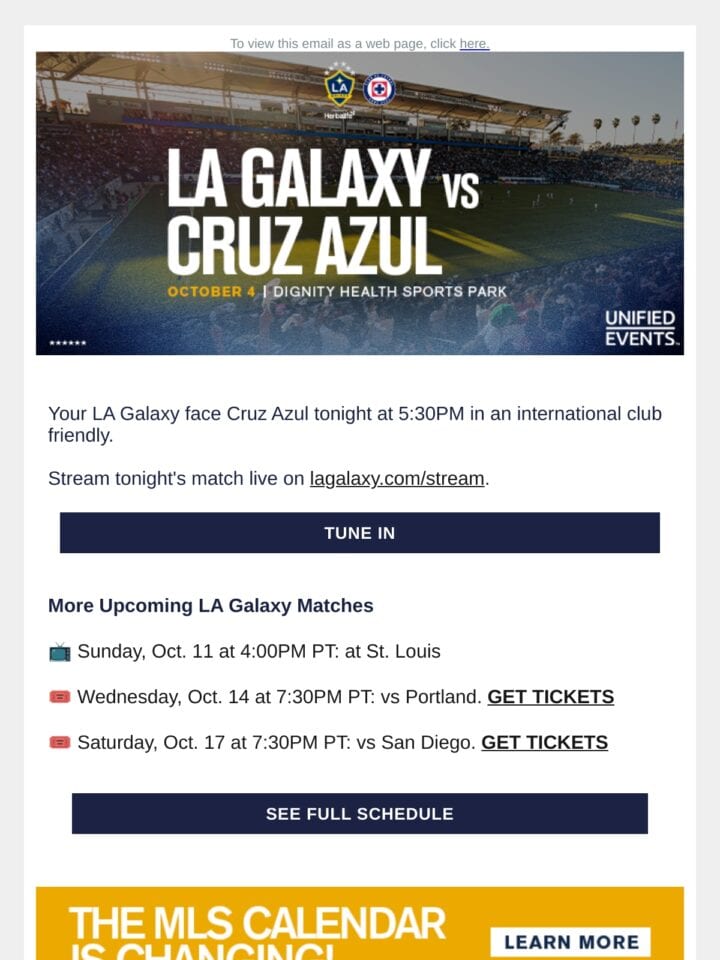
Task: Click the Dignity Health Sports Park text
Action: [x=390, y=292]
